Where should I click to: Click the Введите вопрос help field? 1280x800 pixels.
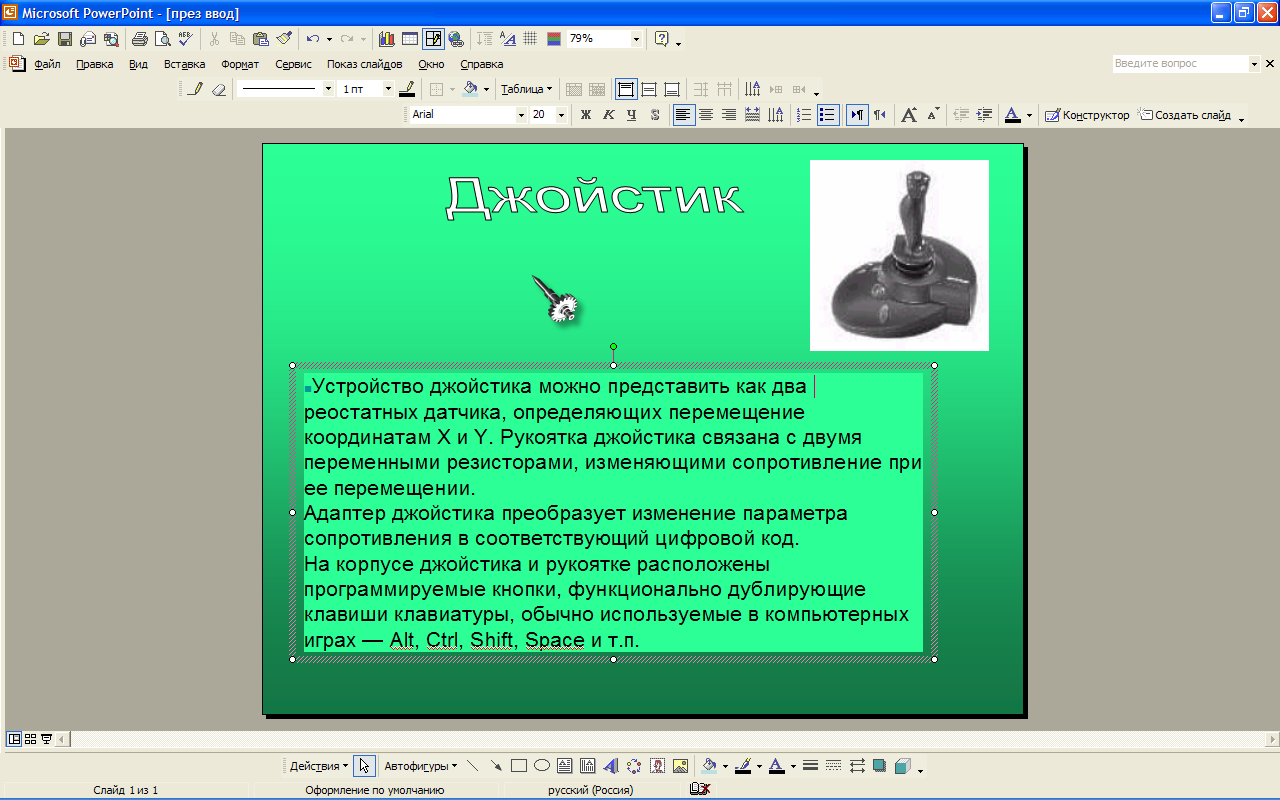[1180, 64]
